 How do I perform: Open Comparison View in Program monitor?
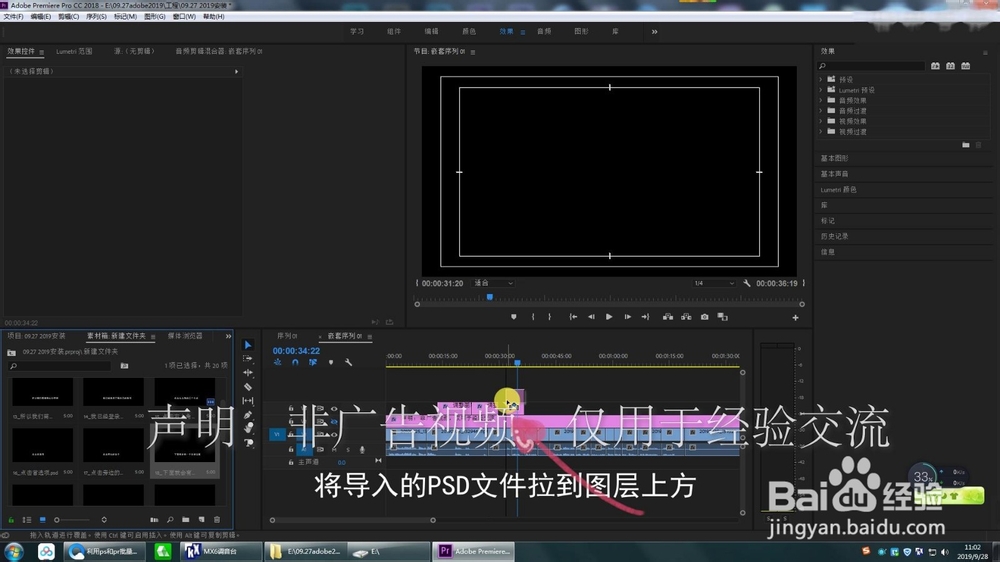[x=723, y=317]
